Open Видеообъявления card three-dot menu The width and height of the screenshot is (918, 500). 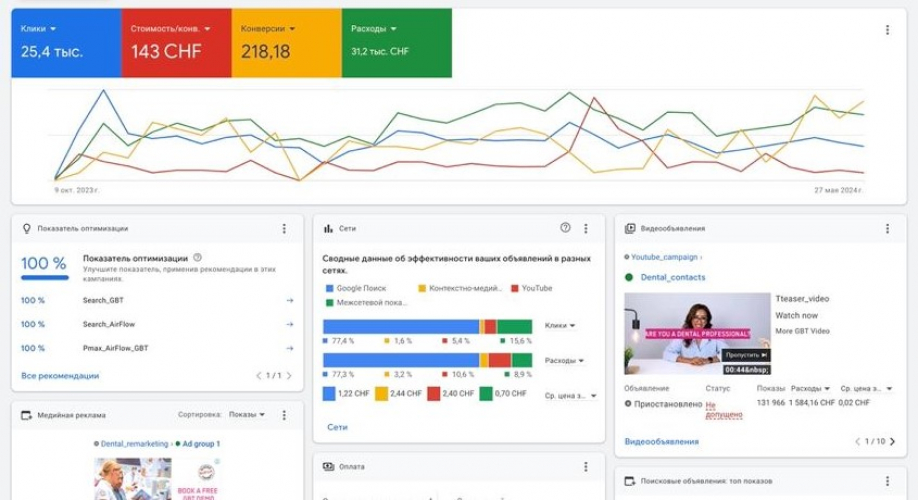coord(888,229)
